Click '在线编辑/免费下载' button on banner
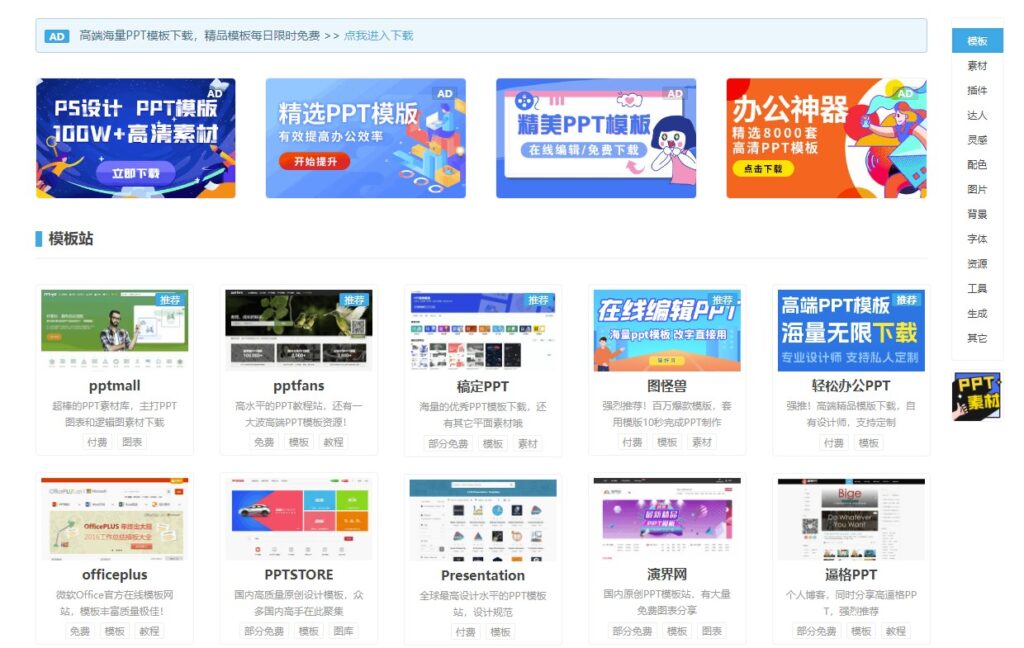 click(583, 150)
